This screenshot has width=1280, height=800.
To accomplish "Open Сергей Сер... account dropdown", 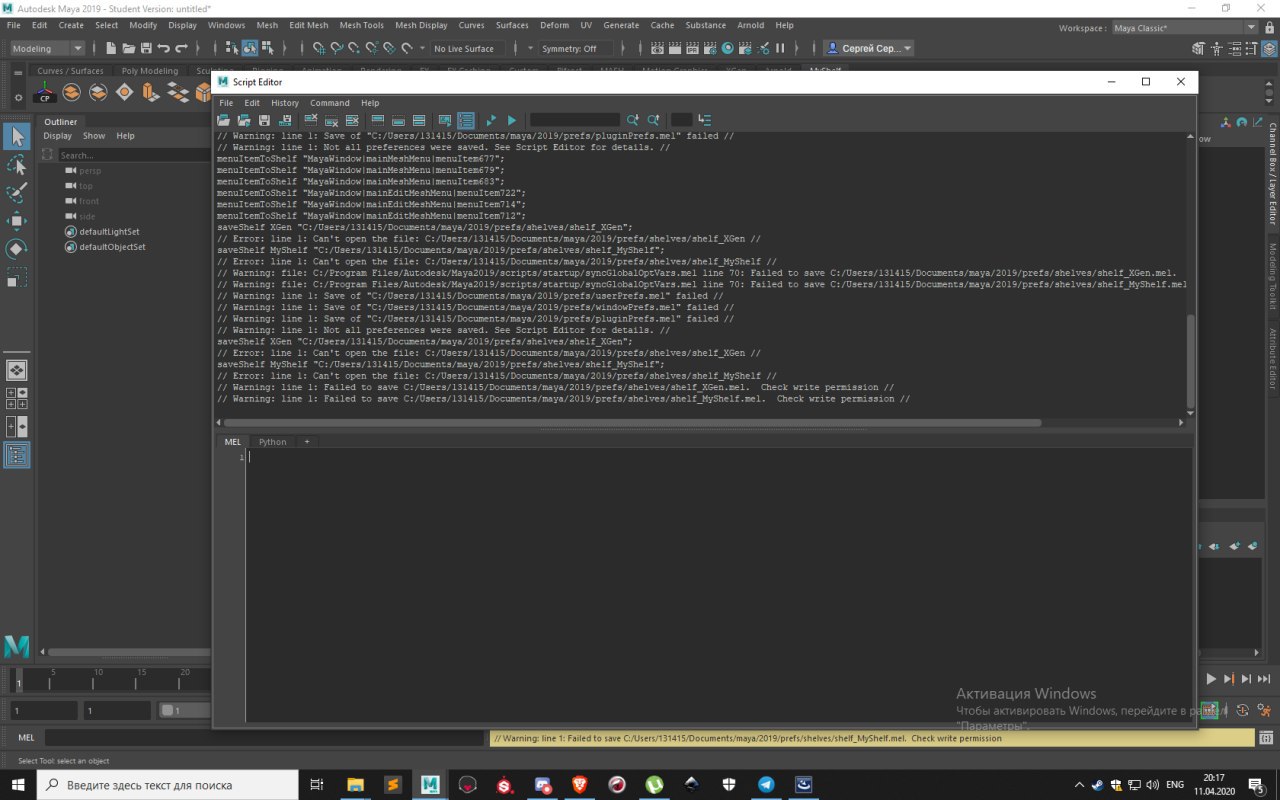I will (x=868, y=48).
